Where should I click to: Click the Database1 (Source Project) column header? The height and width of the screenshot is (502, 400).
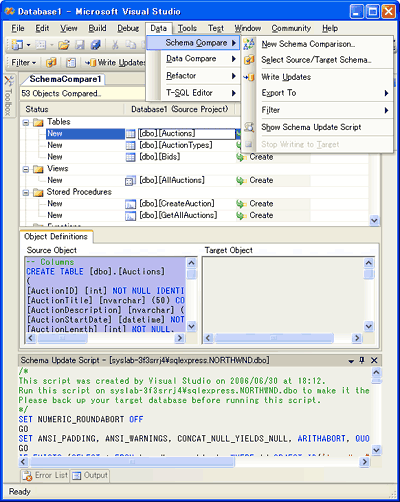coord(180,109)
